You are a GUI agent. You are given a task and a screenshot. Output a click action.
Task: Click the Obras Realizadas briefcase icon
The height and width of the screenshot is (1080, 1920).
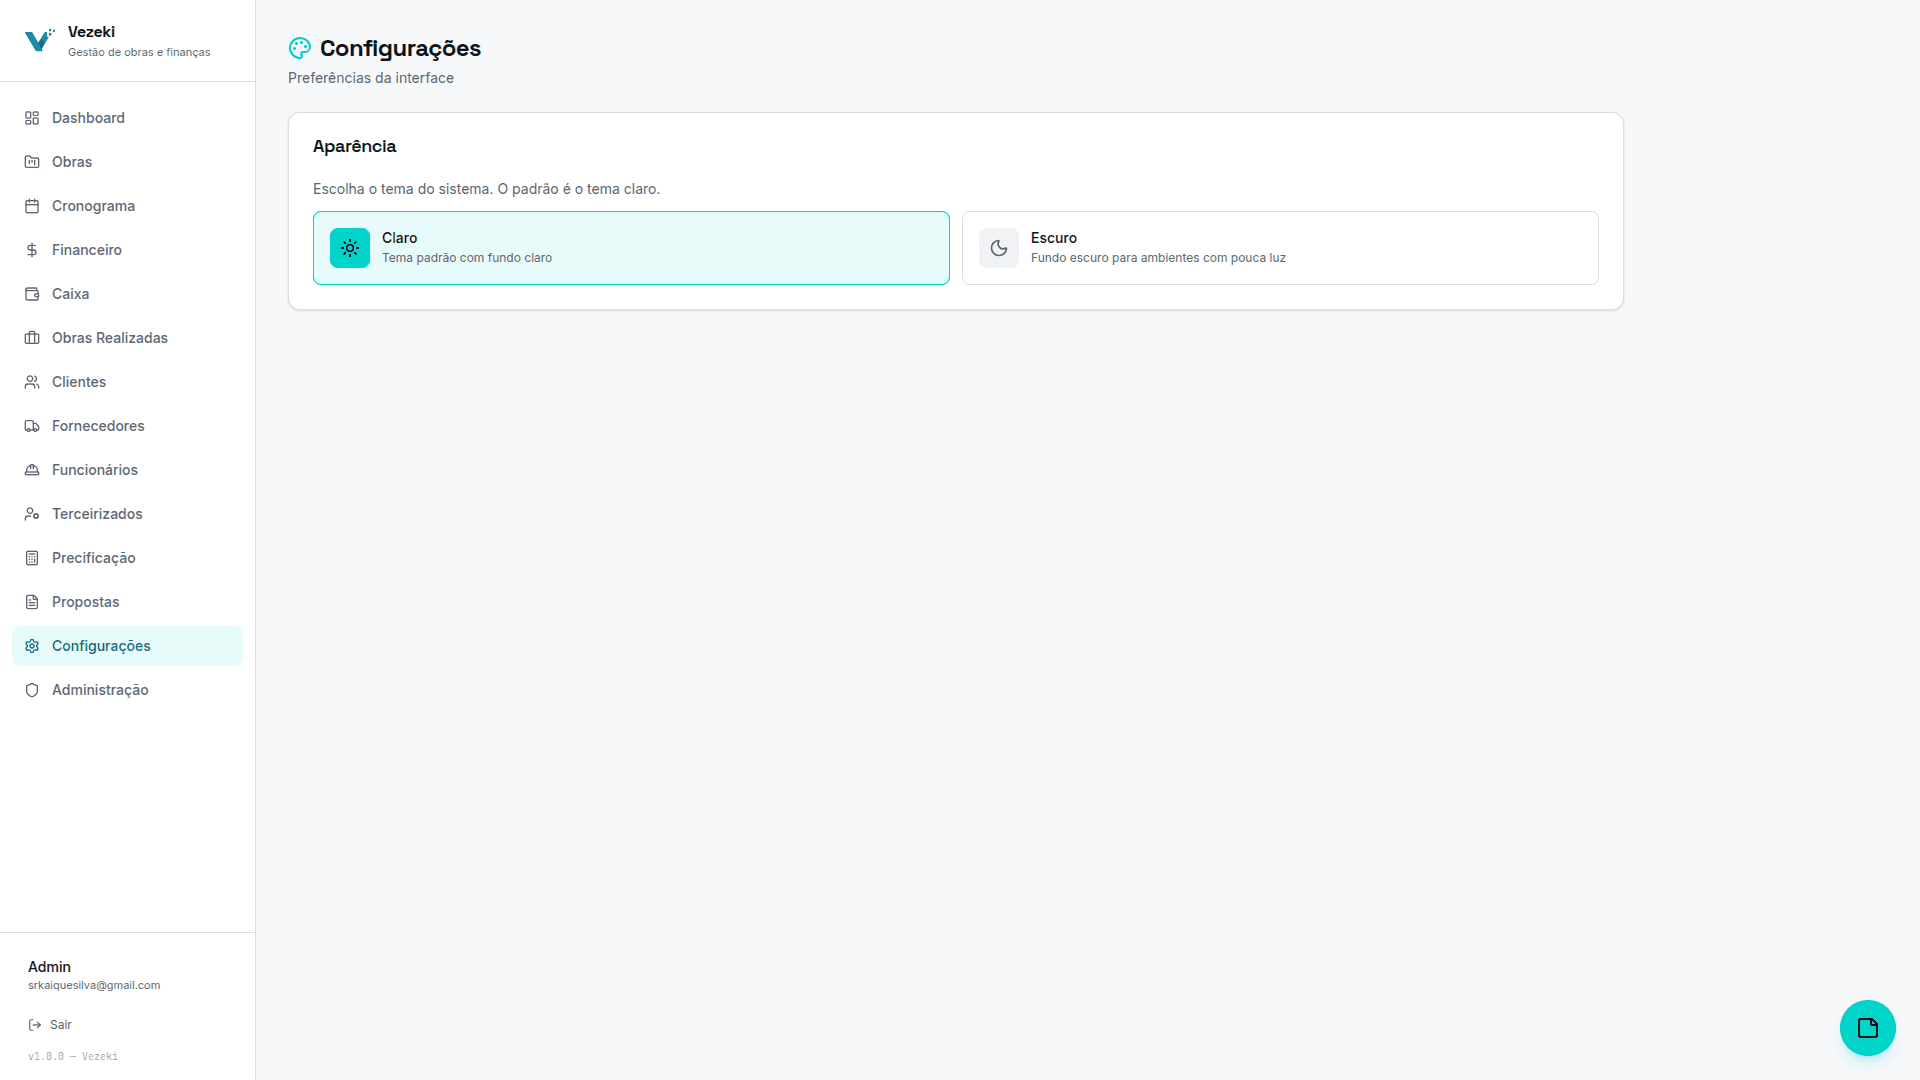[32, 338]
